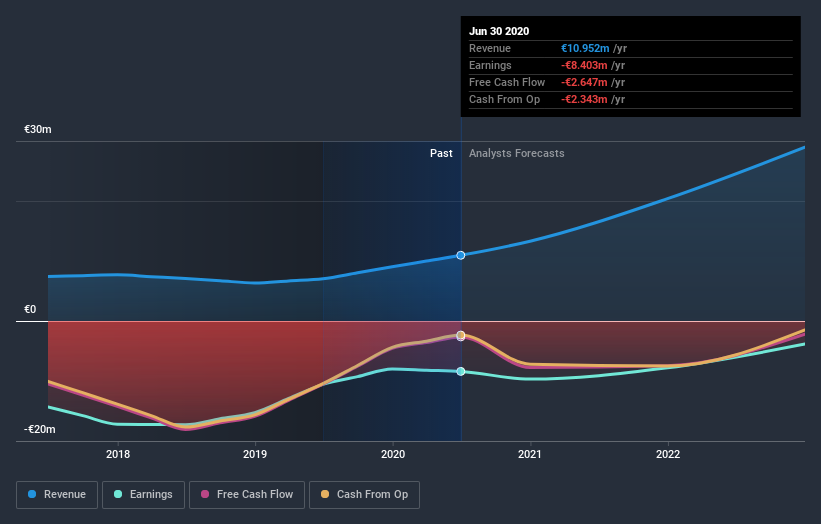Viewport: 821px width, 524px height.
Task: Click the -€8.403m earnings value in tooltip
Action: (x=584, y=65)
